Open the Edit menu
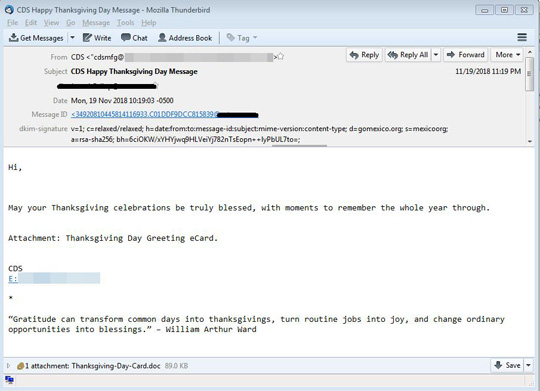540x391 pixels. tap(31, 23)
